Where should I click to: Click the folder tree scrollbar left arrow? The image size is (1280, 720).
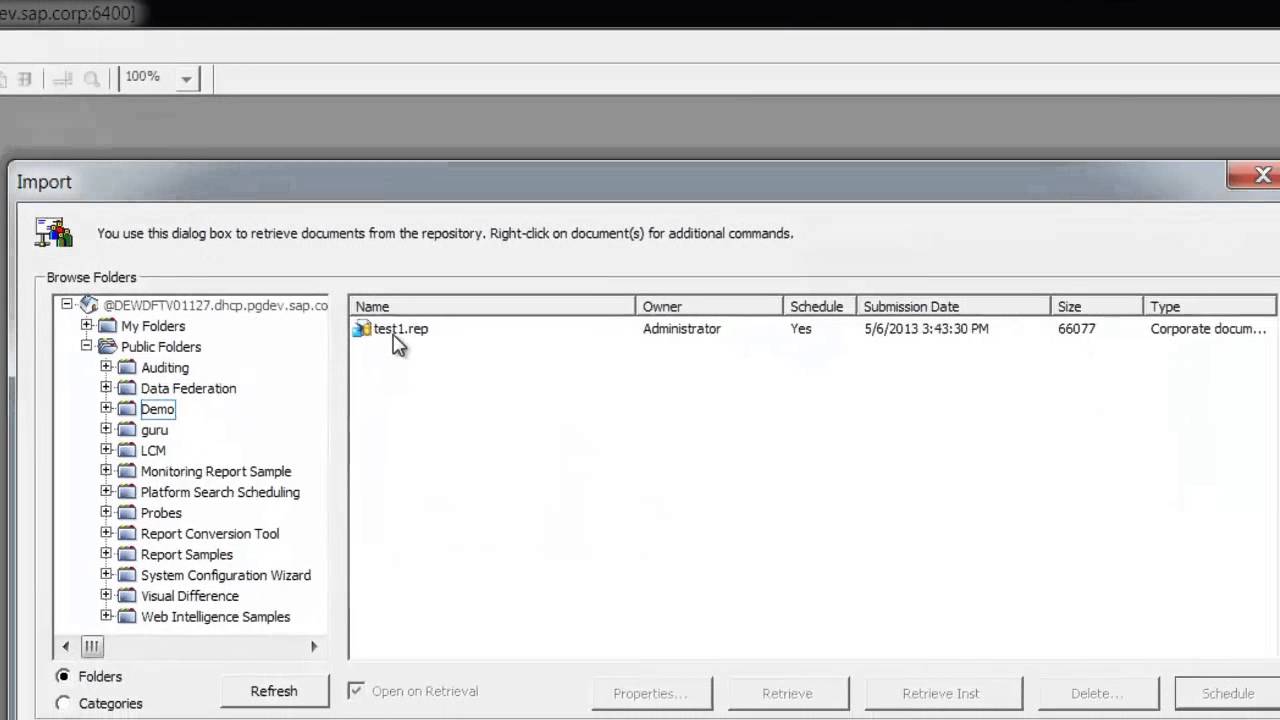click(66, 646)
